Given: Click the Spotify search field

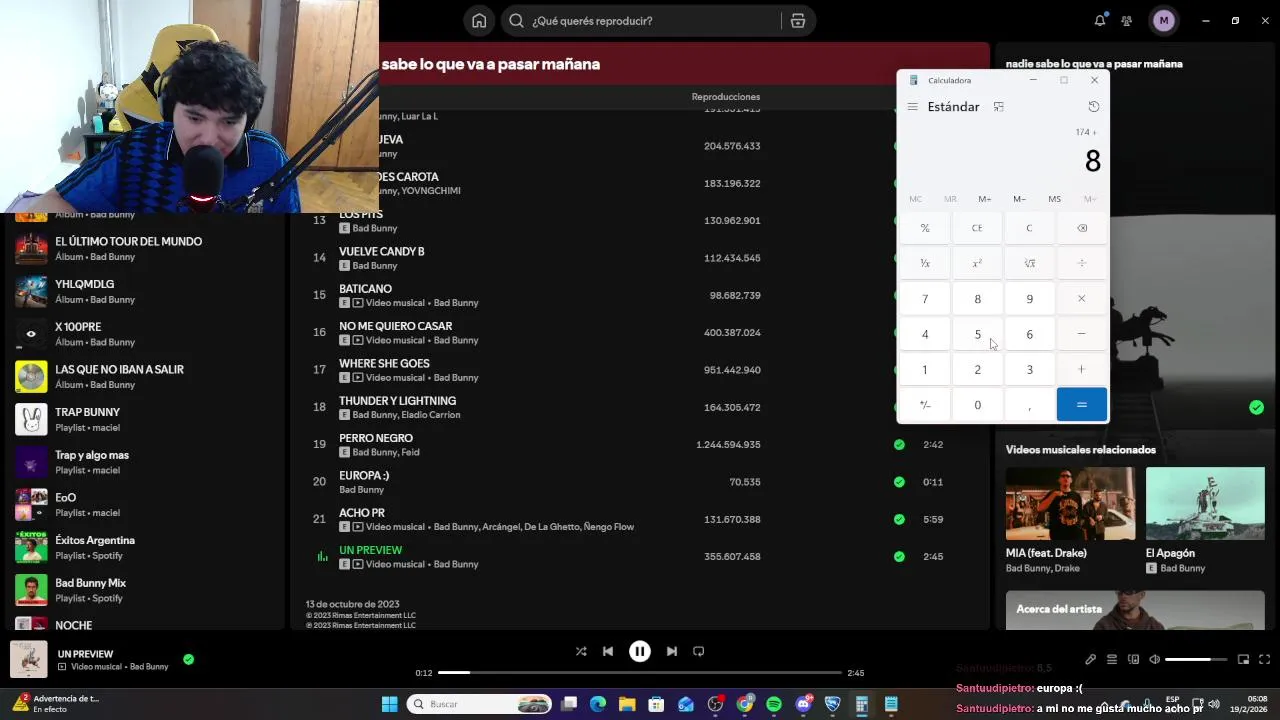Looking at the screenshot, I should pos(640,21).
